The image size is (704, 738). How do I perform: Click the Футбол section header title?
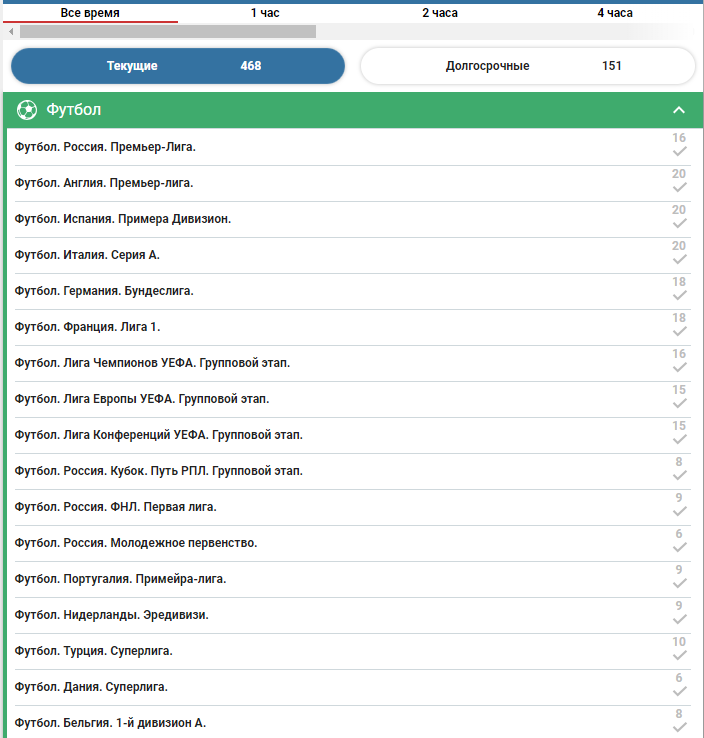[x=73, y=110]
